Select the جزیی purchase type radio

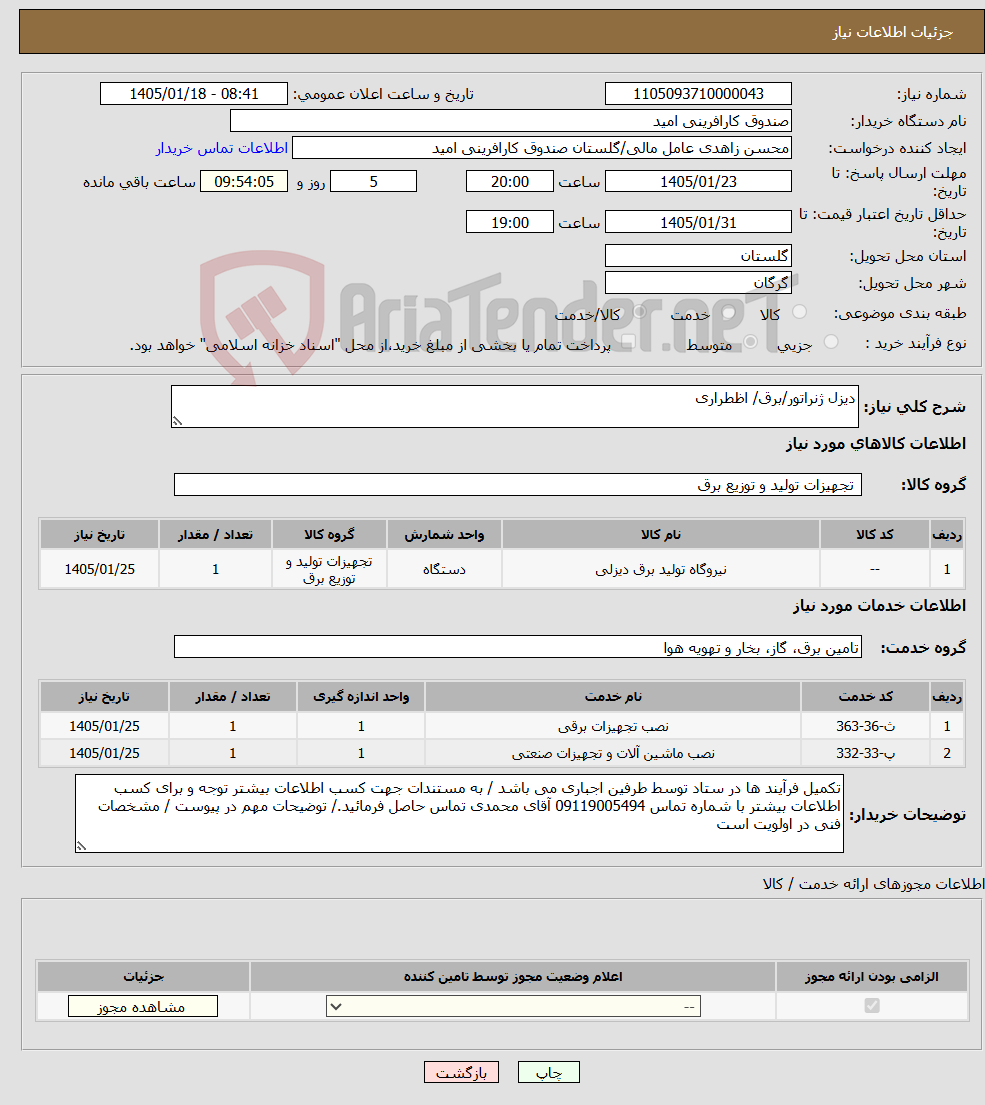coord(831,342)
